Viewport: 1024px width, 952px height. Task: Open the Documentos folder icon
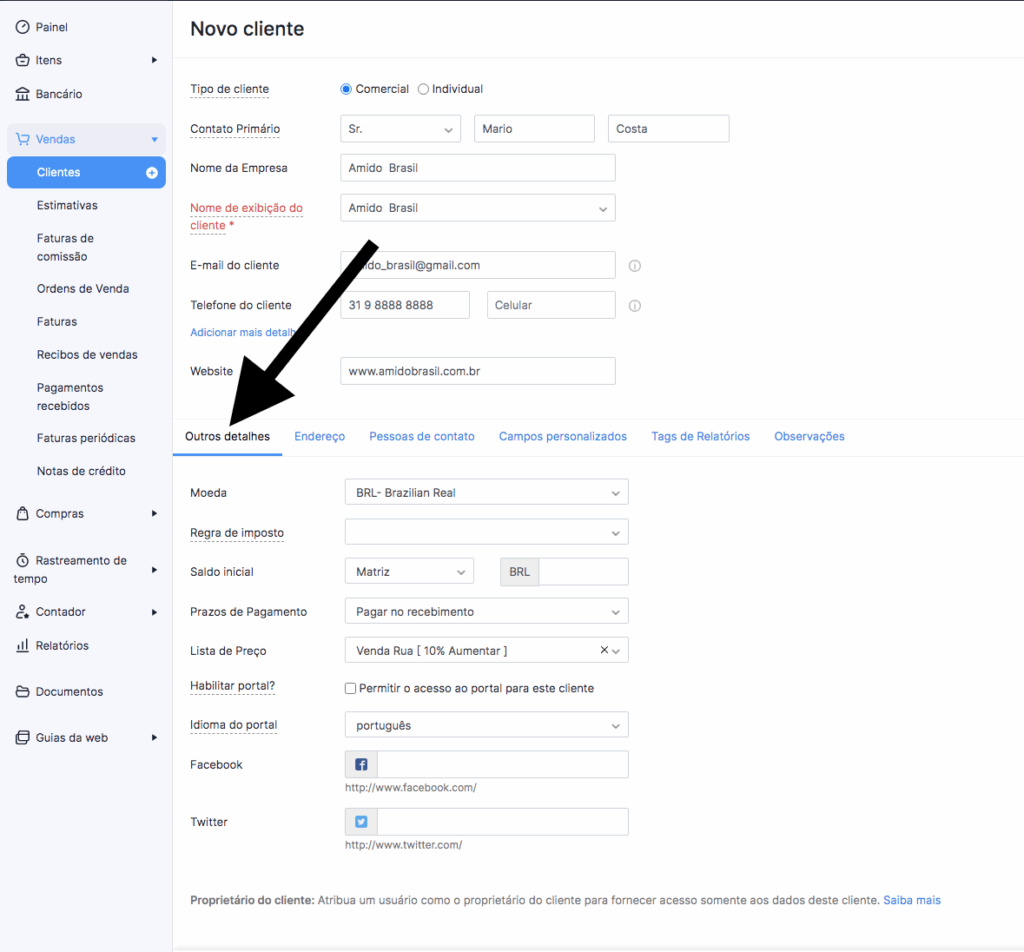22,691
